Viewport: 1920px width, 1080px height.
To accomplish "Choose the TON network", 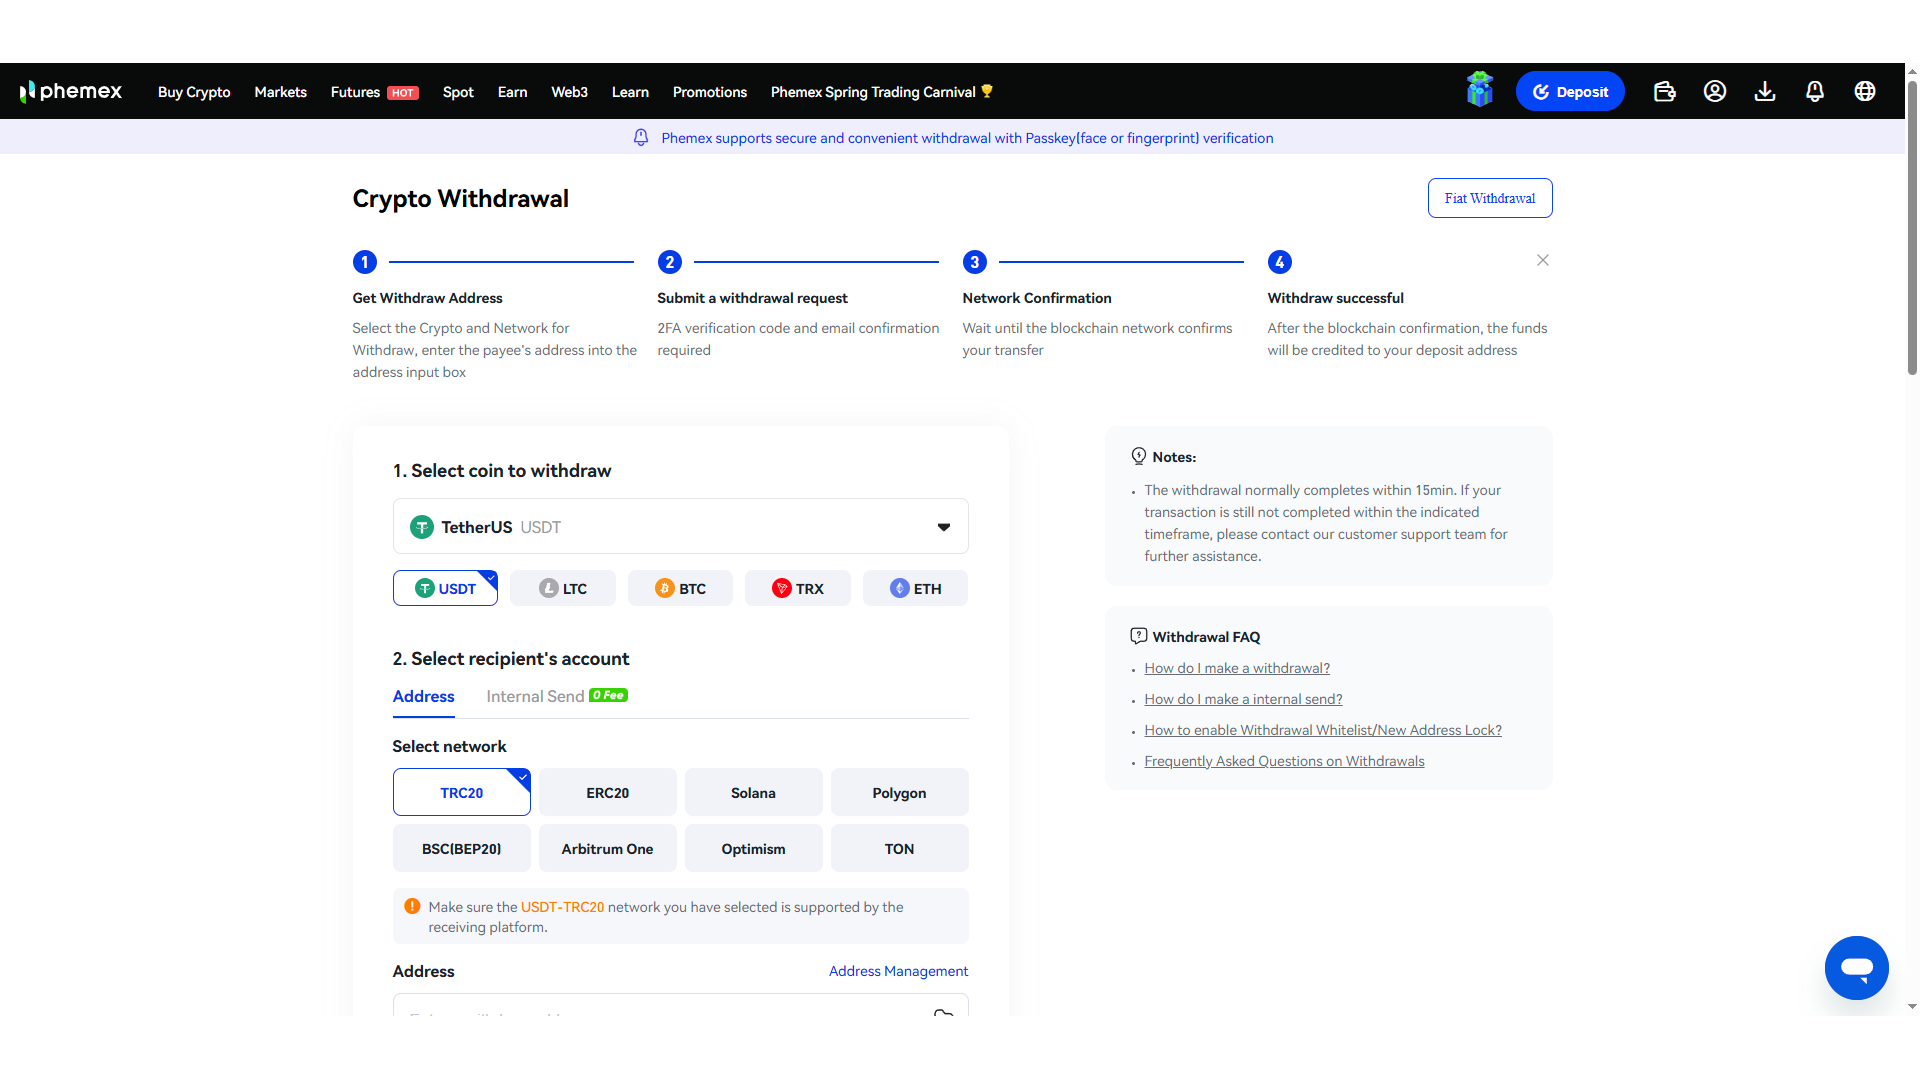I will (x=899, y=848).
